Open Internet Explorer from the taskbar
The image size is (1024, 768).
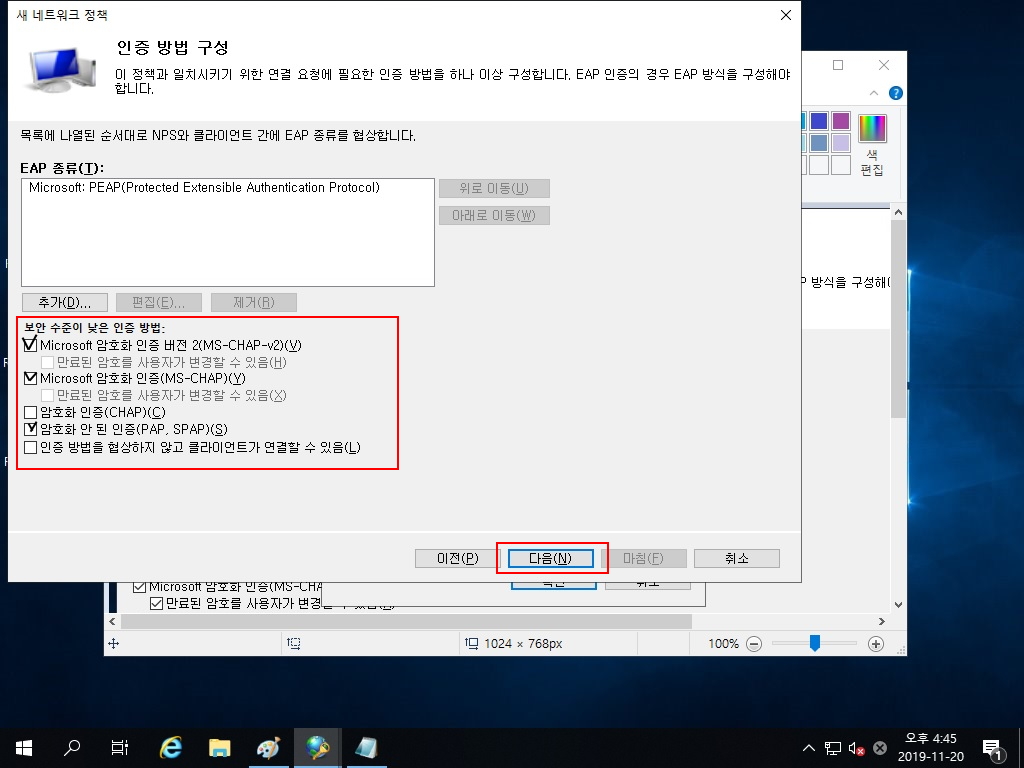(171, 747)
